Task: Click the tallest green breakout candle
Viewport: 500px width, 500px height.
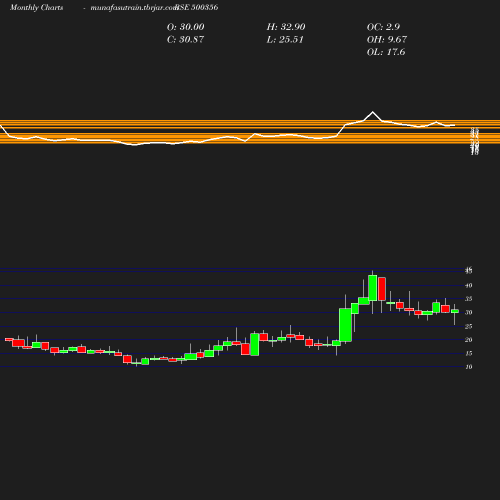Action: tap(345, 325)
